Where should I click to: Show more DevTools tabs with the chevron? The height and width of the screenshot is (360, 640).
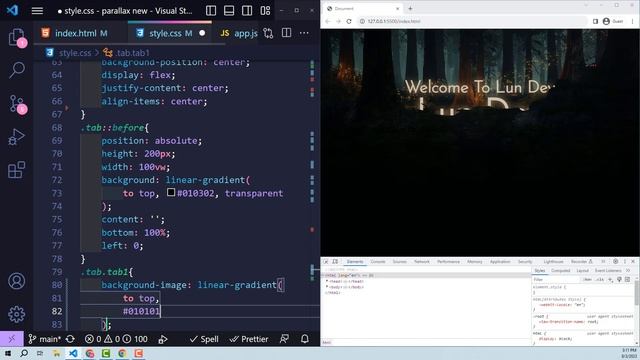click(603, 262)
